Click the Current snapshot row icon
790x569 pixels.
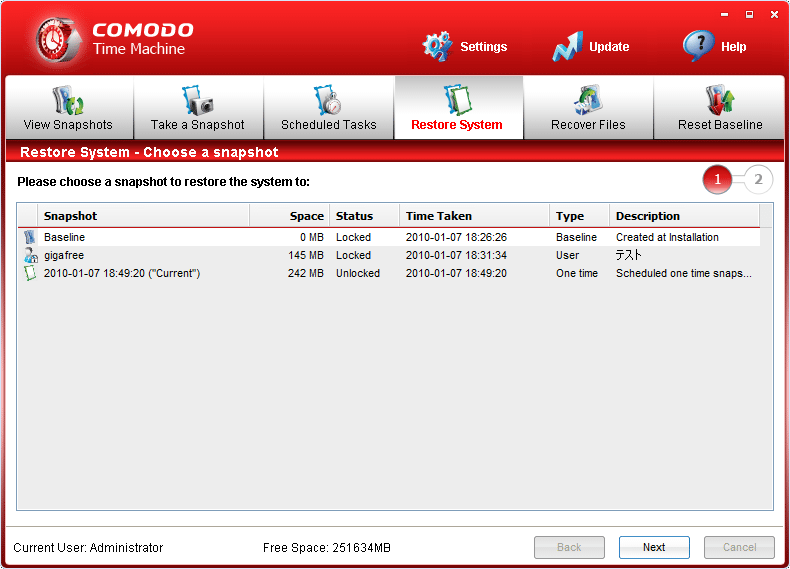click(30, 273)
